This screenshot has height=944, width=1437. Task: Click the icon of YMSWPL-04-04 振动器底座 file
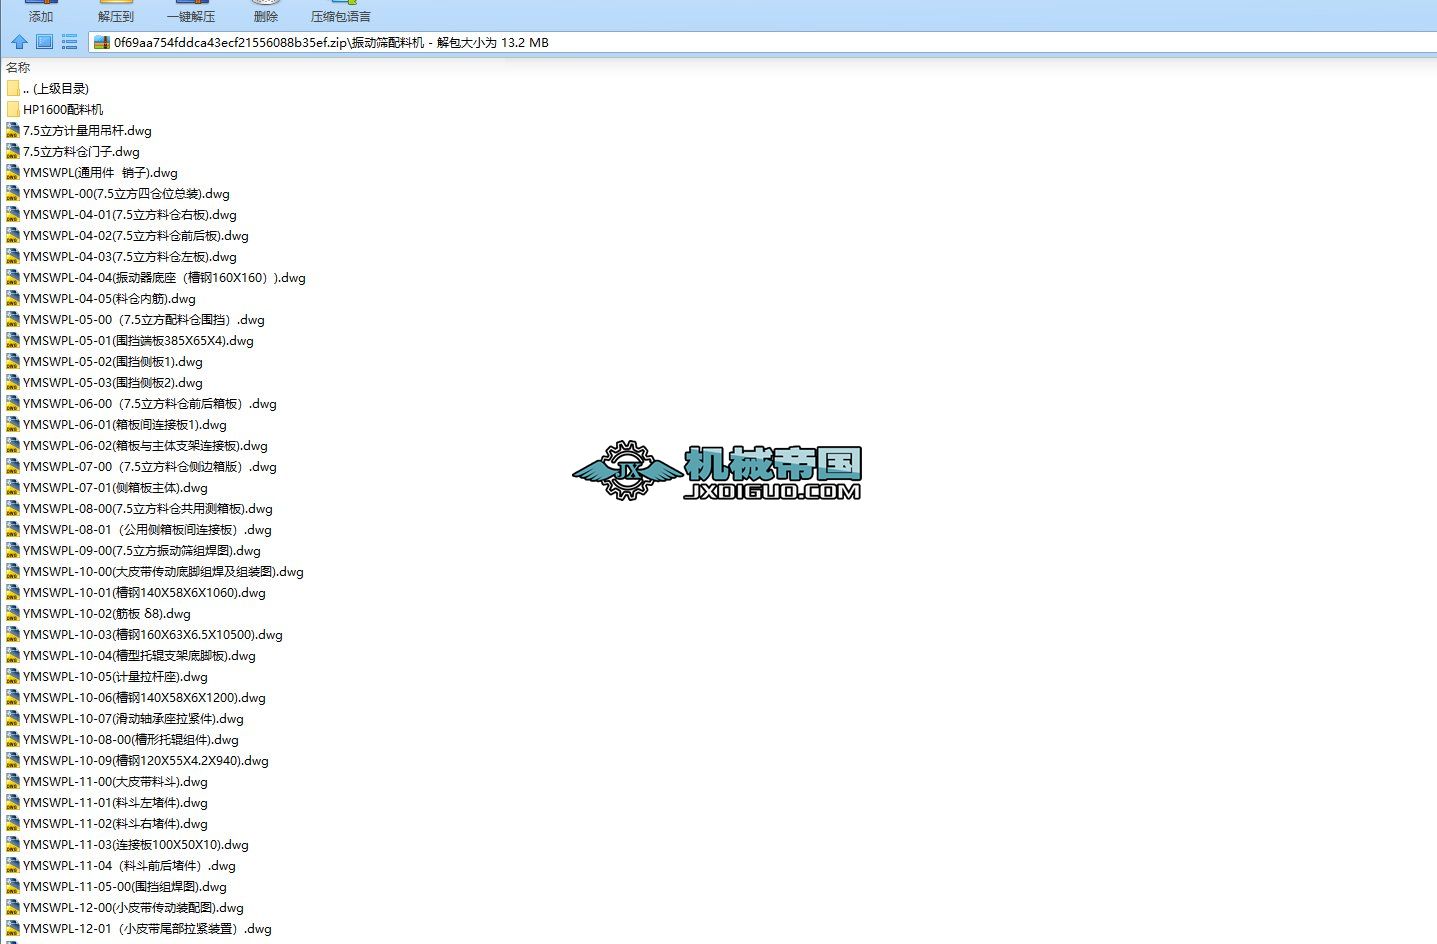click(x=13, y=278)
